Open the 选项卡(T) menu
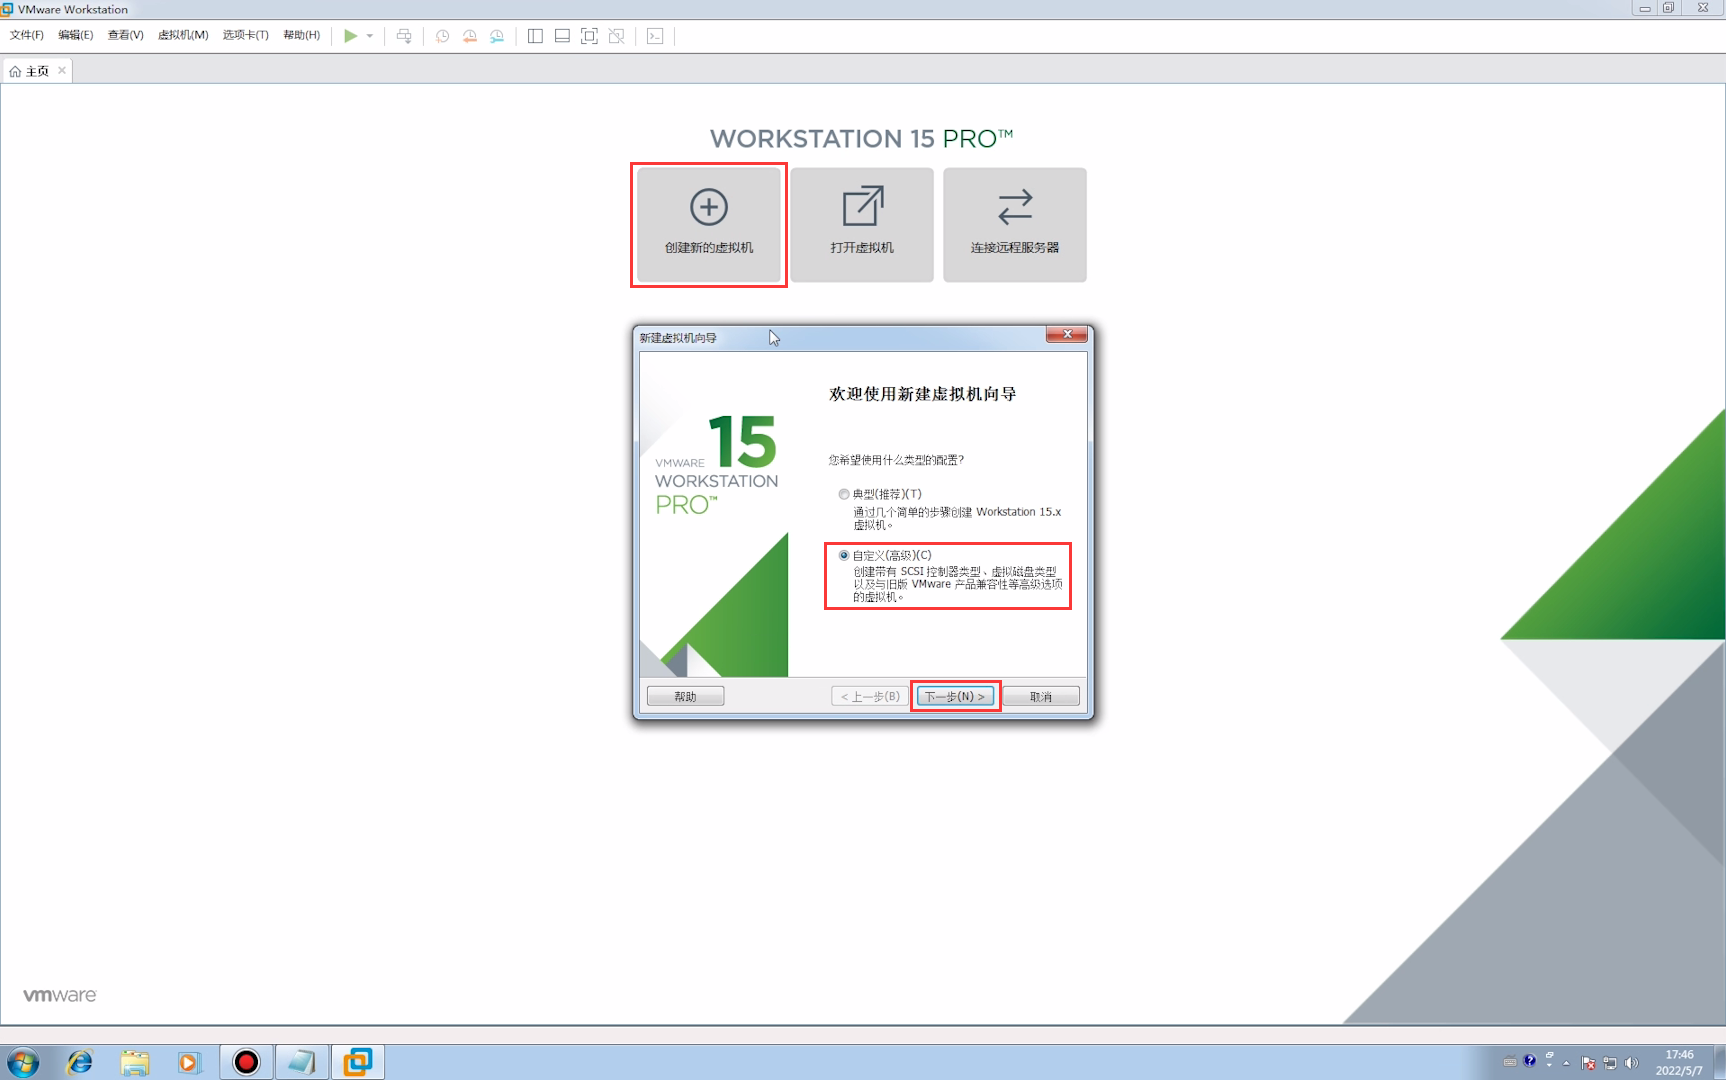This screenshot has height=1080, width=1726. click(x=246, y=35)
